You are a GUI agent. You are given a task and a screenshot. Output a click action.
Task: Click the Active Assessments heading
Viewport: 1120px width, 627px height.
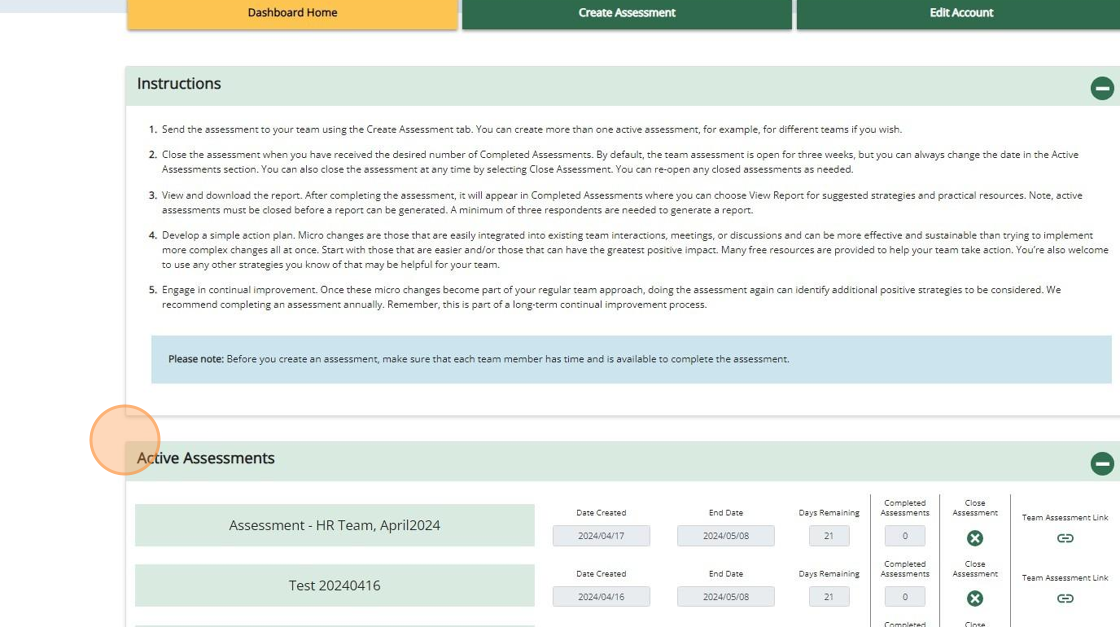click(x=206, y=458)
